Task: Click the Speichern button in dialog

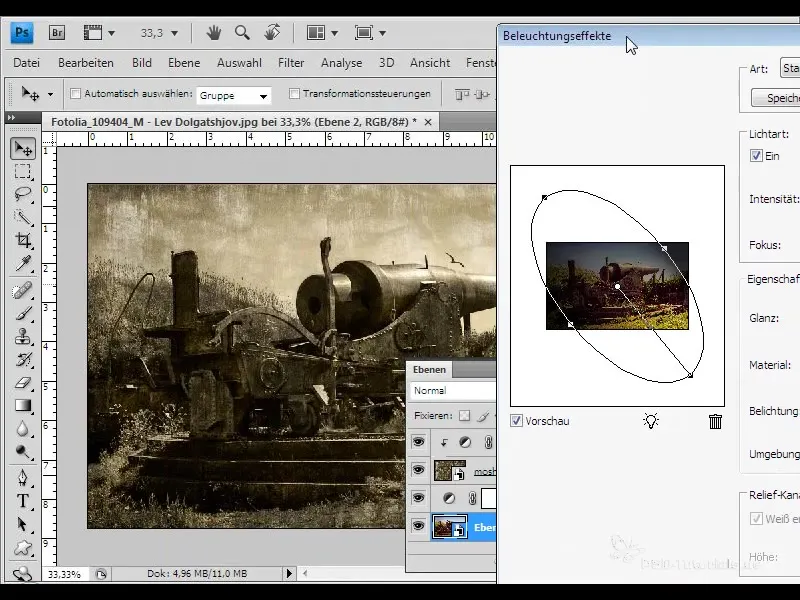Action: tap(776, 98)
